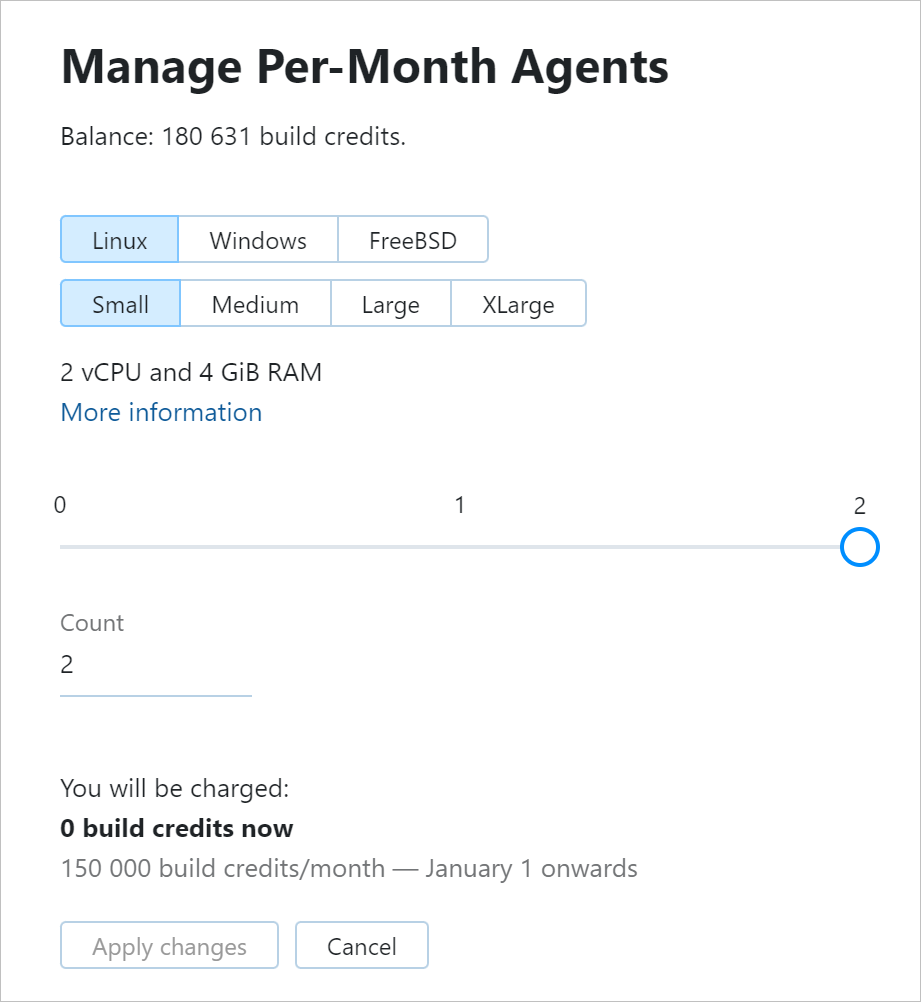Cancel the per-month agent changes
Image resolution: width=921 pixels, height=1002 pixels.
pos(361,945)
